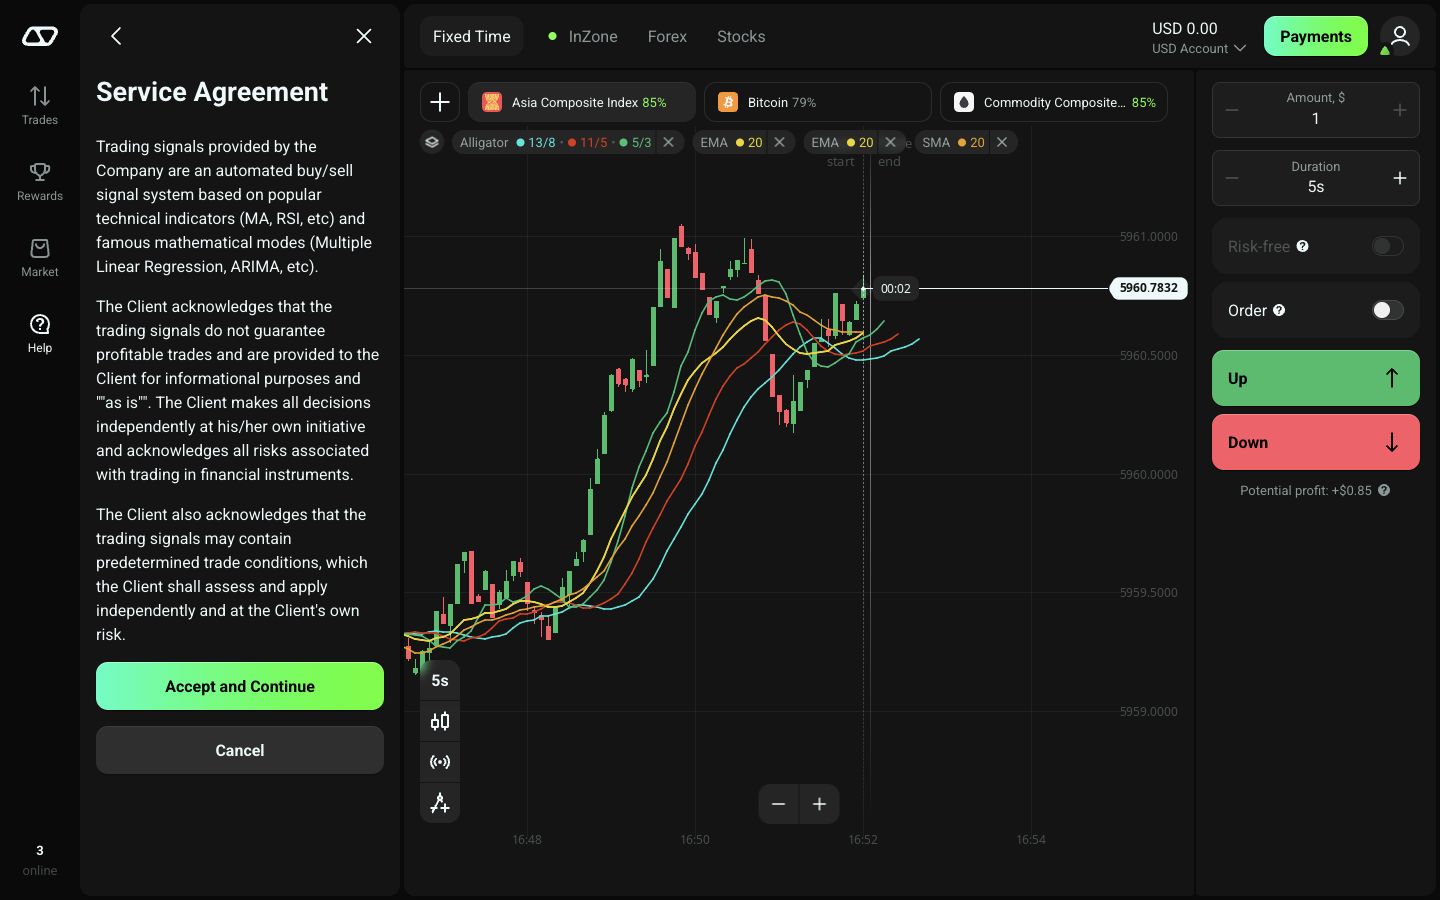The height and width of the screenshot is (900, 1440).
Task: Open the Trades sidebar section
Action: [x=40, y=105]
